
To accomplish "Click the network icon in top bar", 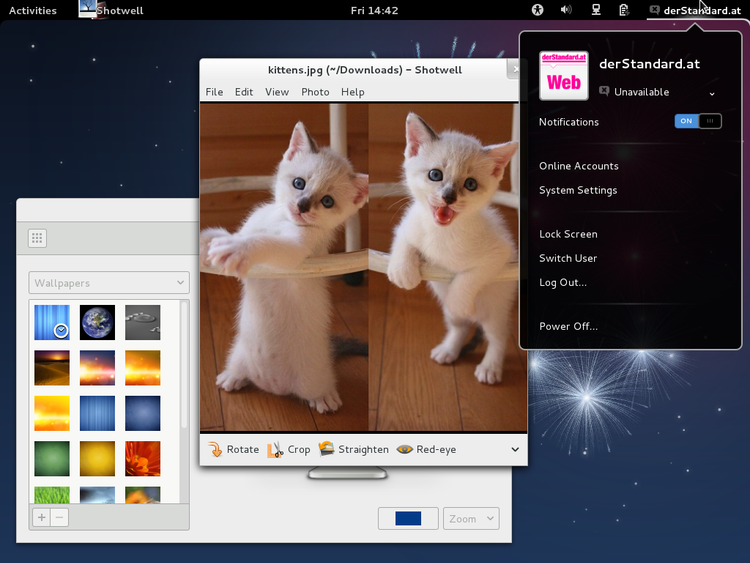I will [x=596, y=10].
